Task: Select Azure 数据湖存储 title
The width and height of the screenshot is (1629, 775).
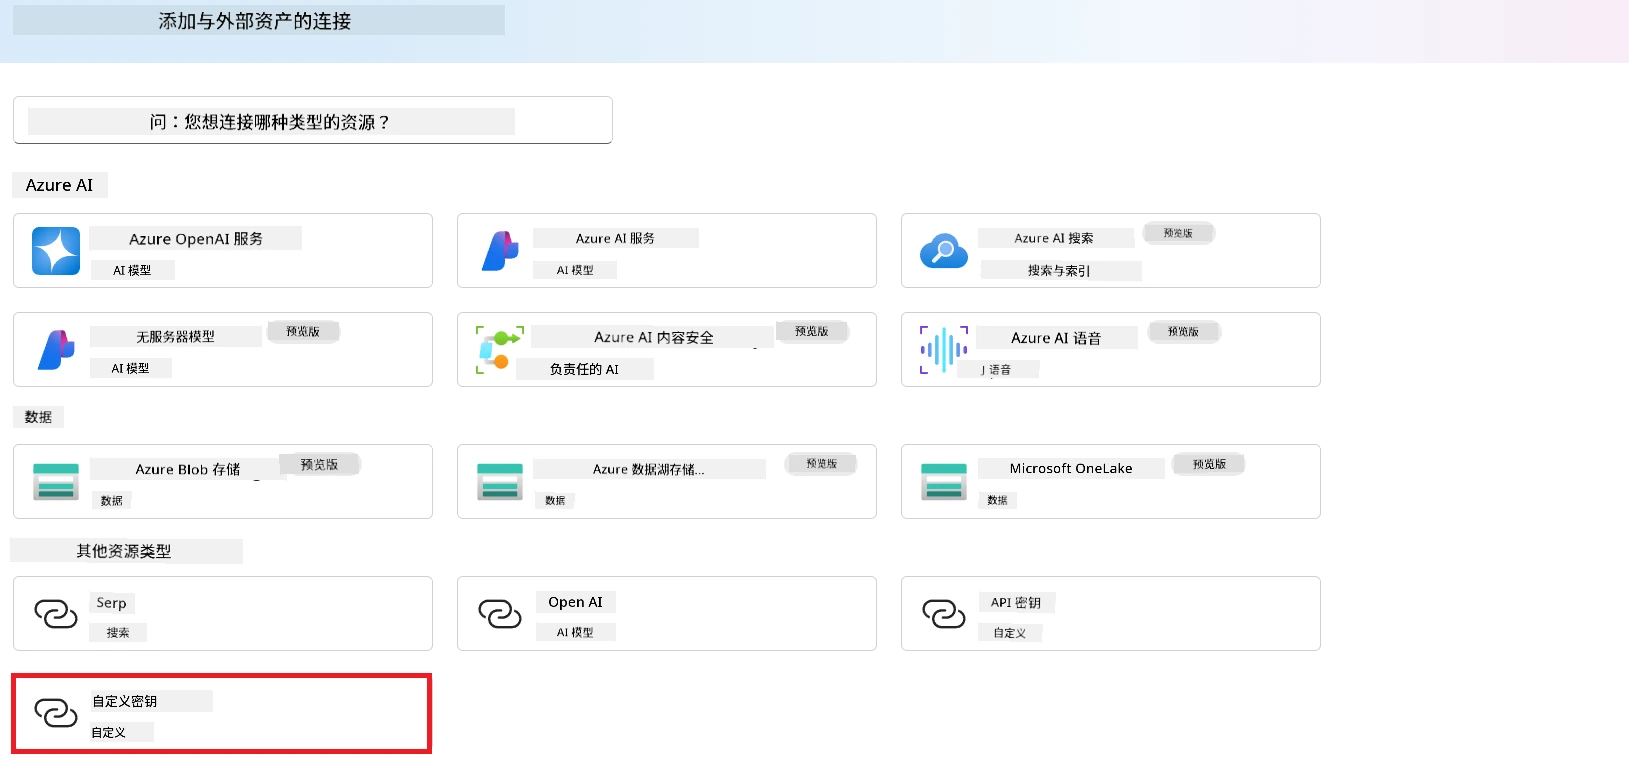Action: click(649, 469)
